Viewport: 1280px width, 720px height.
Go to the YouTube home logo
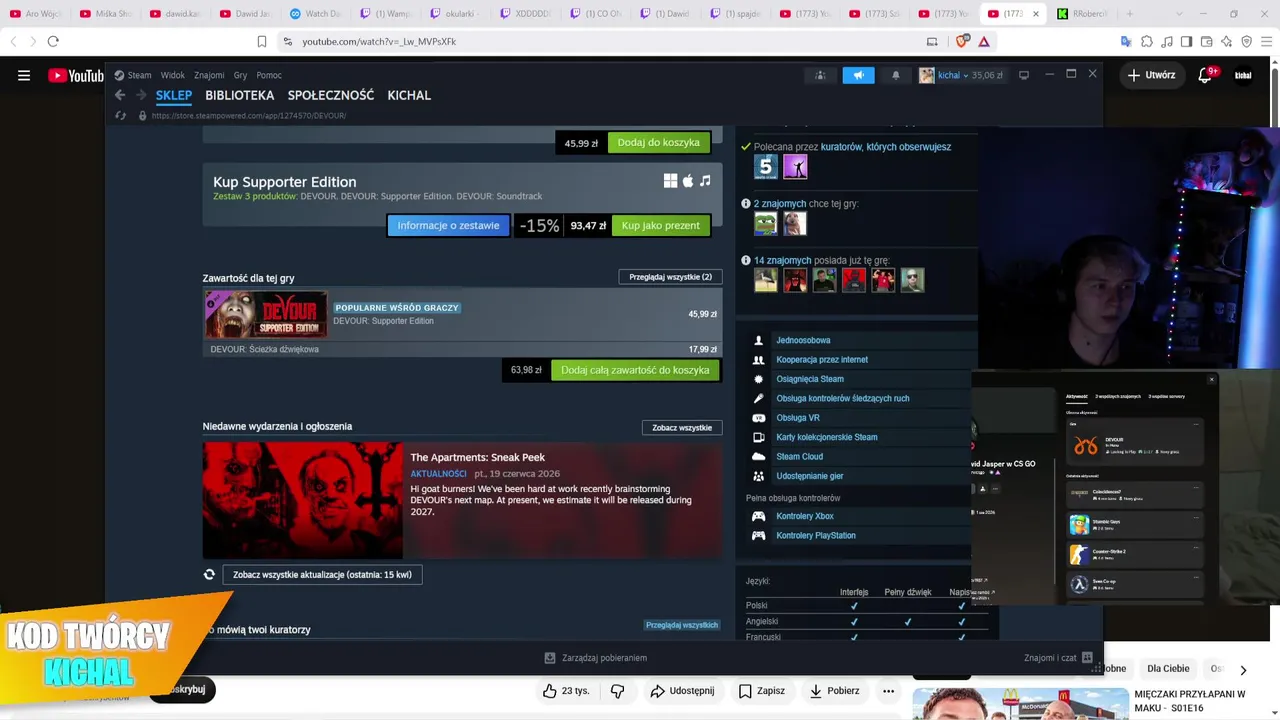[76, 75]
